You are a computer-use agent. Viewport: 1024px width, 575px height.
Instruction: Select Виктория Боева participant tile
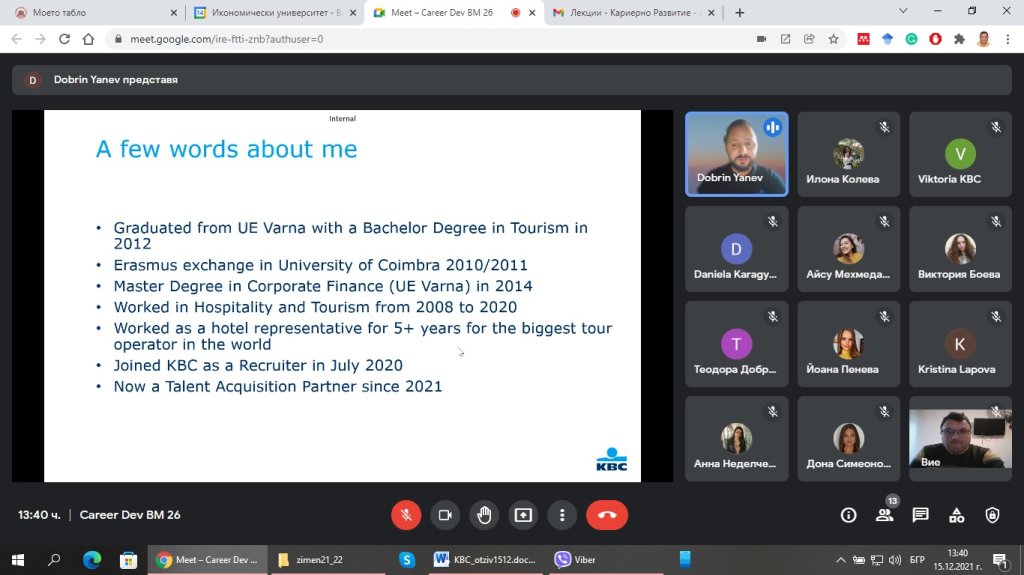pos(960,249)
